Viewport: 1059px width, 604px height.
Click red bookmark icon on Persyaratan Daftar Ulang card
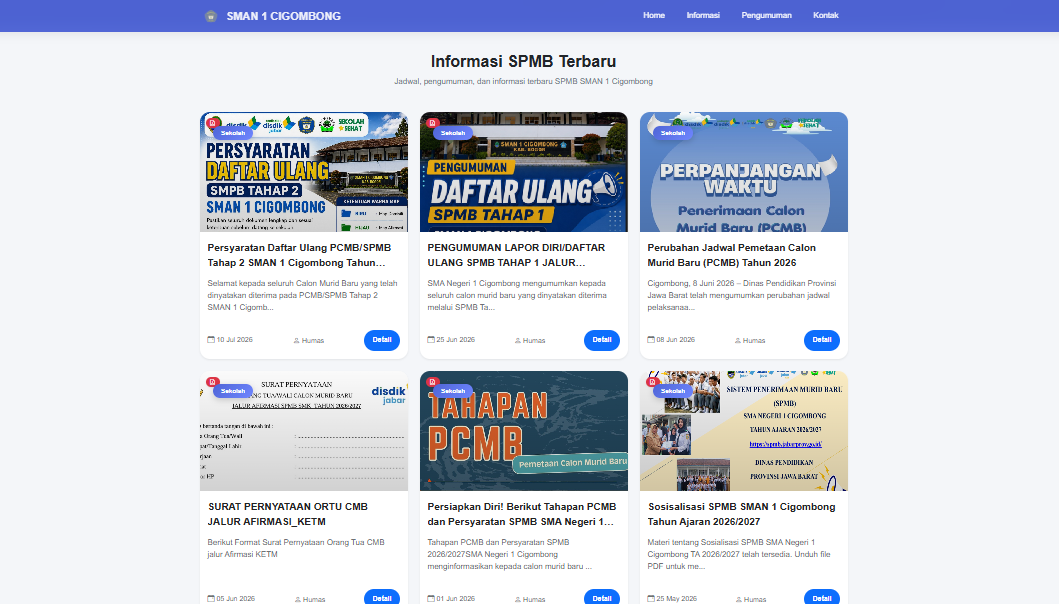pos(213,123)
